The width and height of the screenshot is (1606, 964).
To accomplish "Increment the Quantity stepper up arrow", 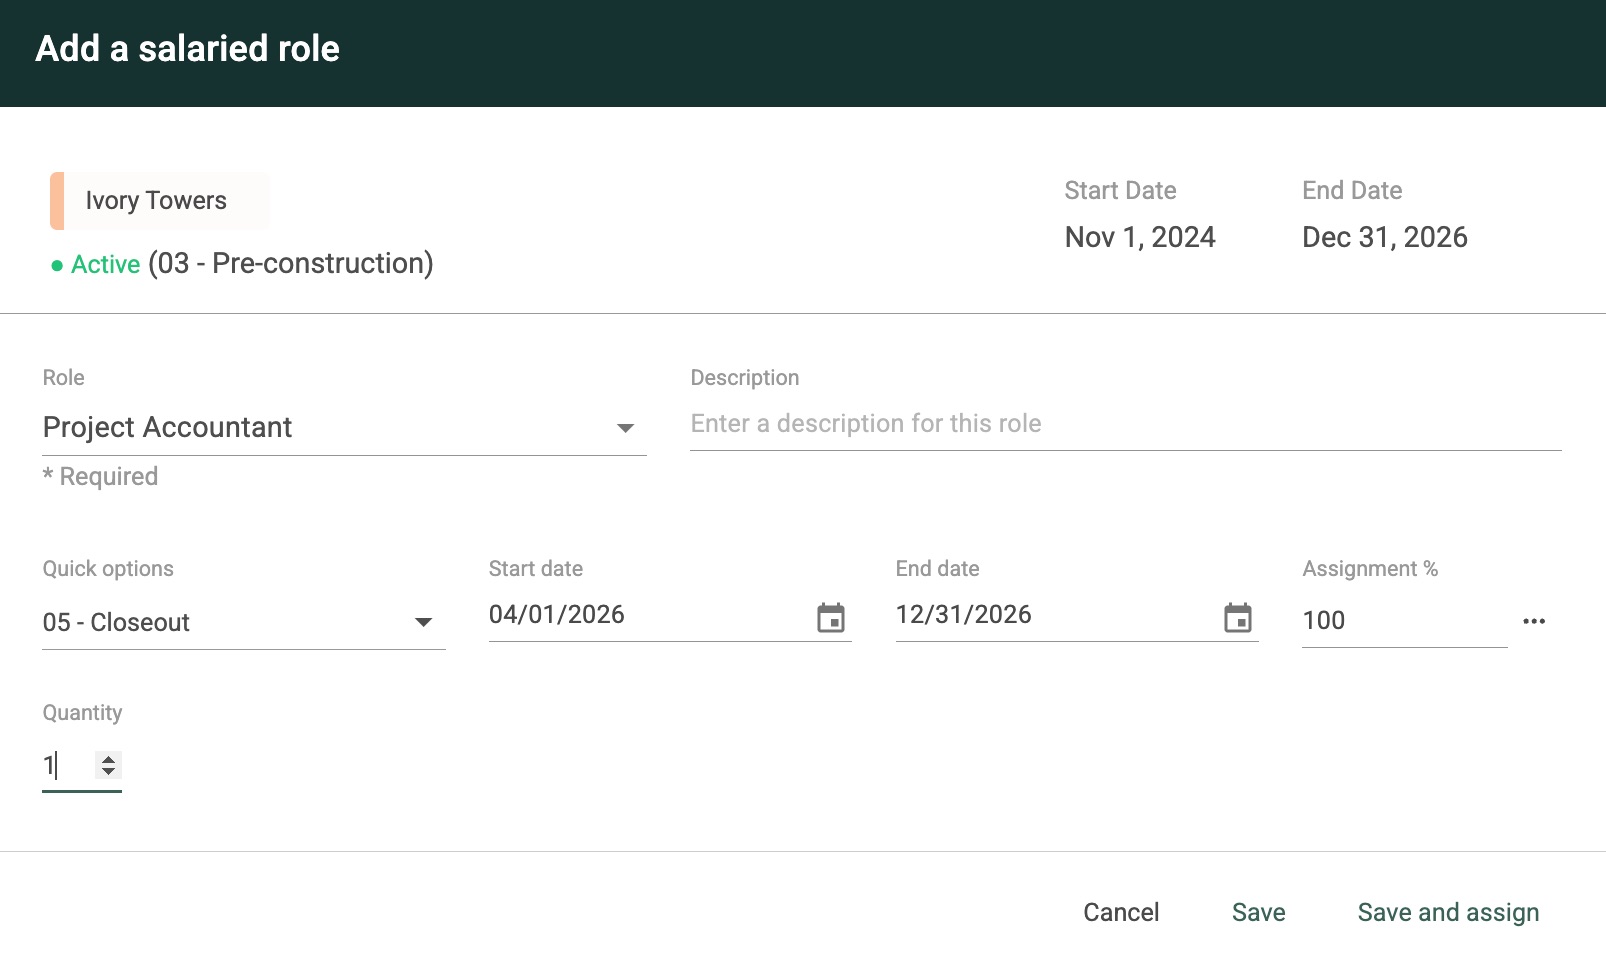I will (x=108, y=759).
